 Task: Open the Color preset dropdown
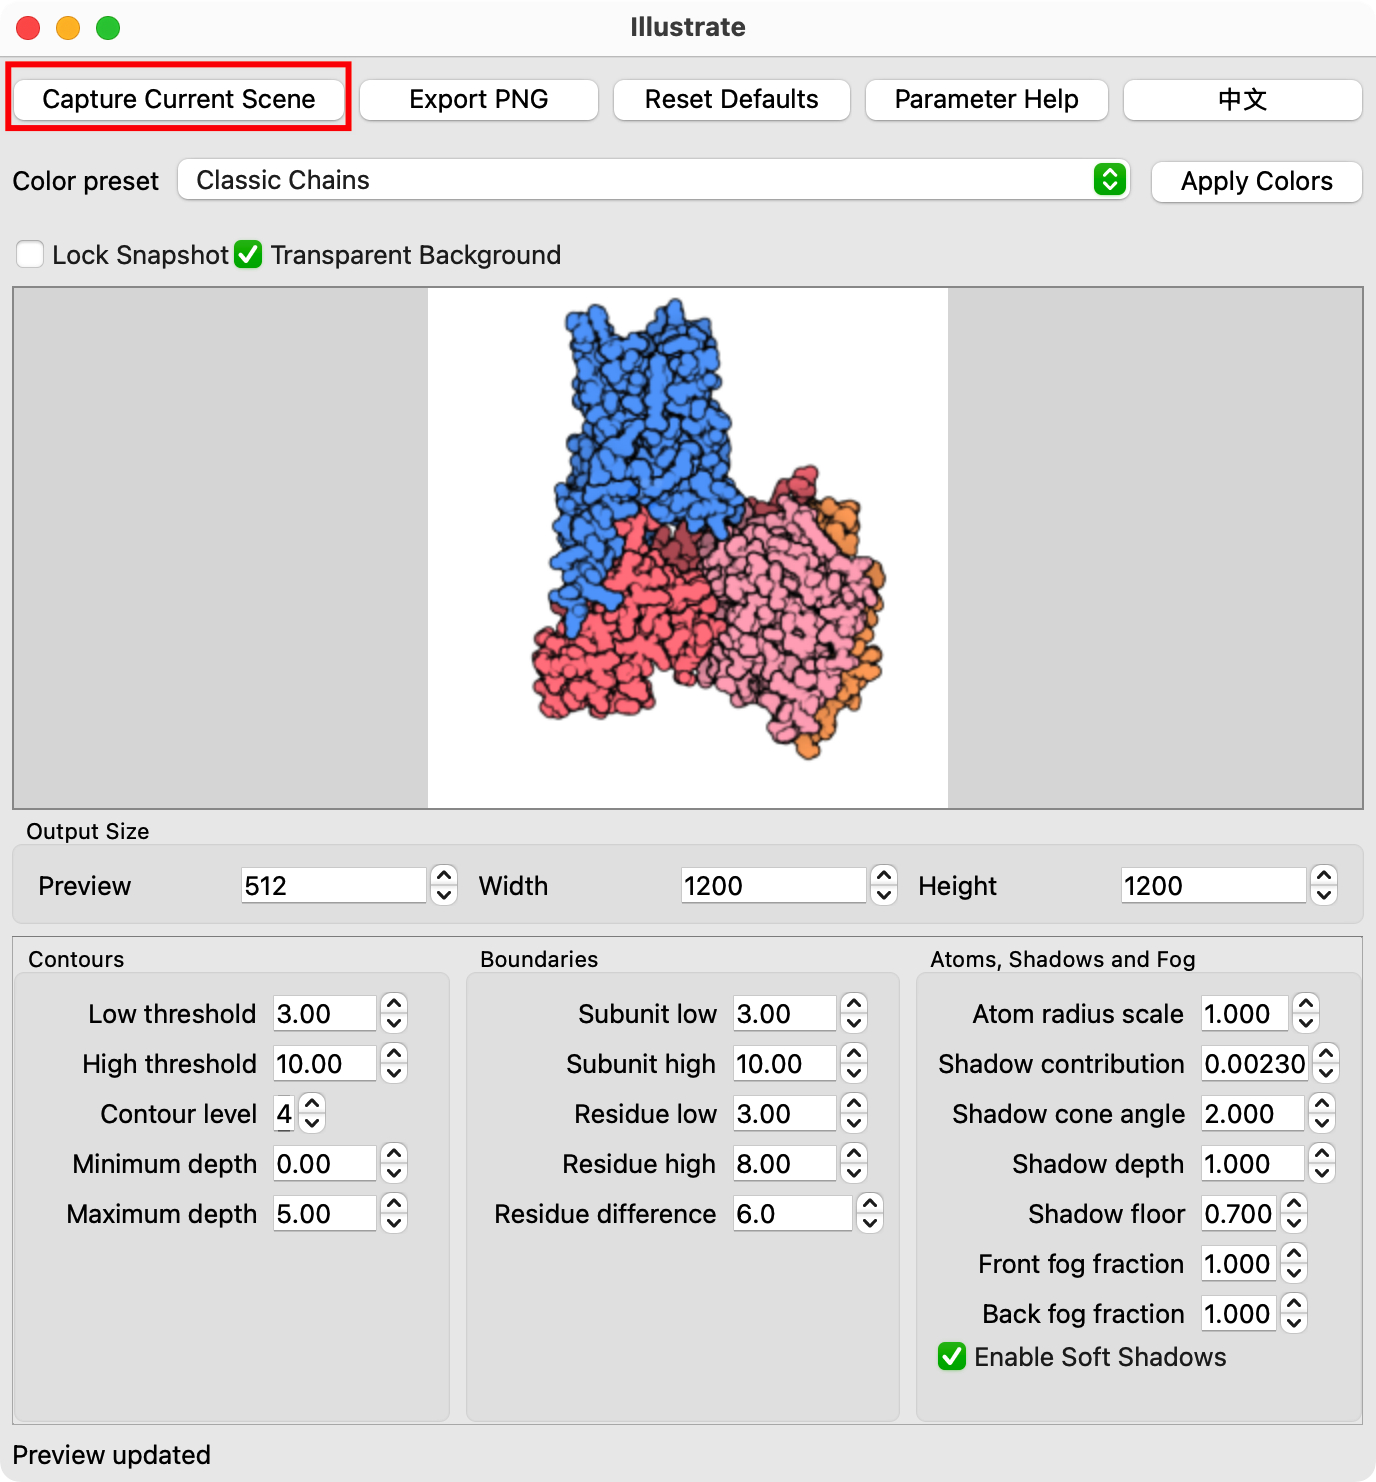(x=654, y=180)
